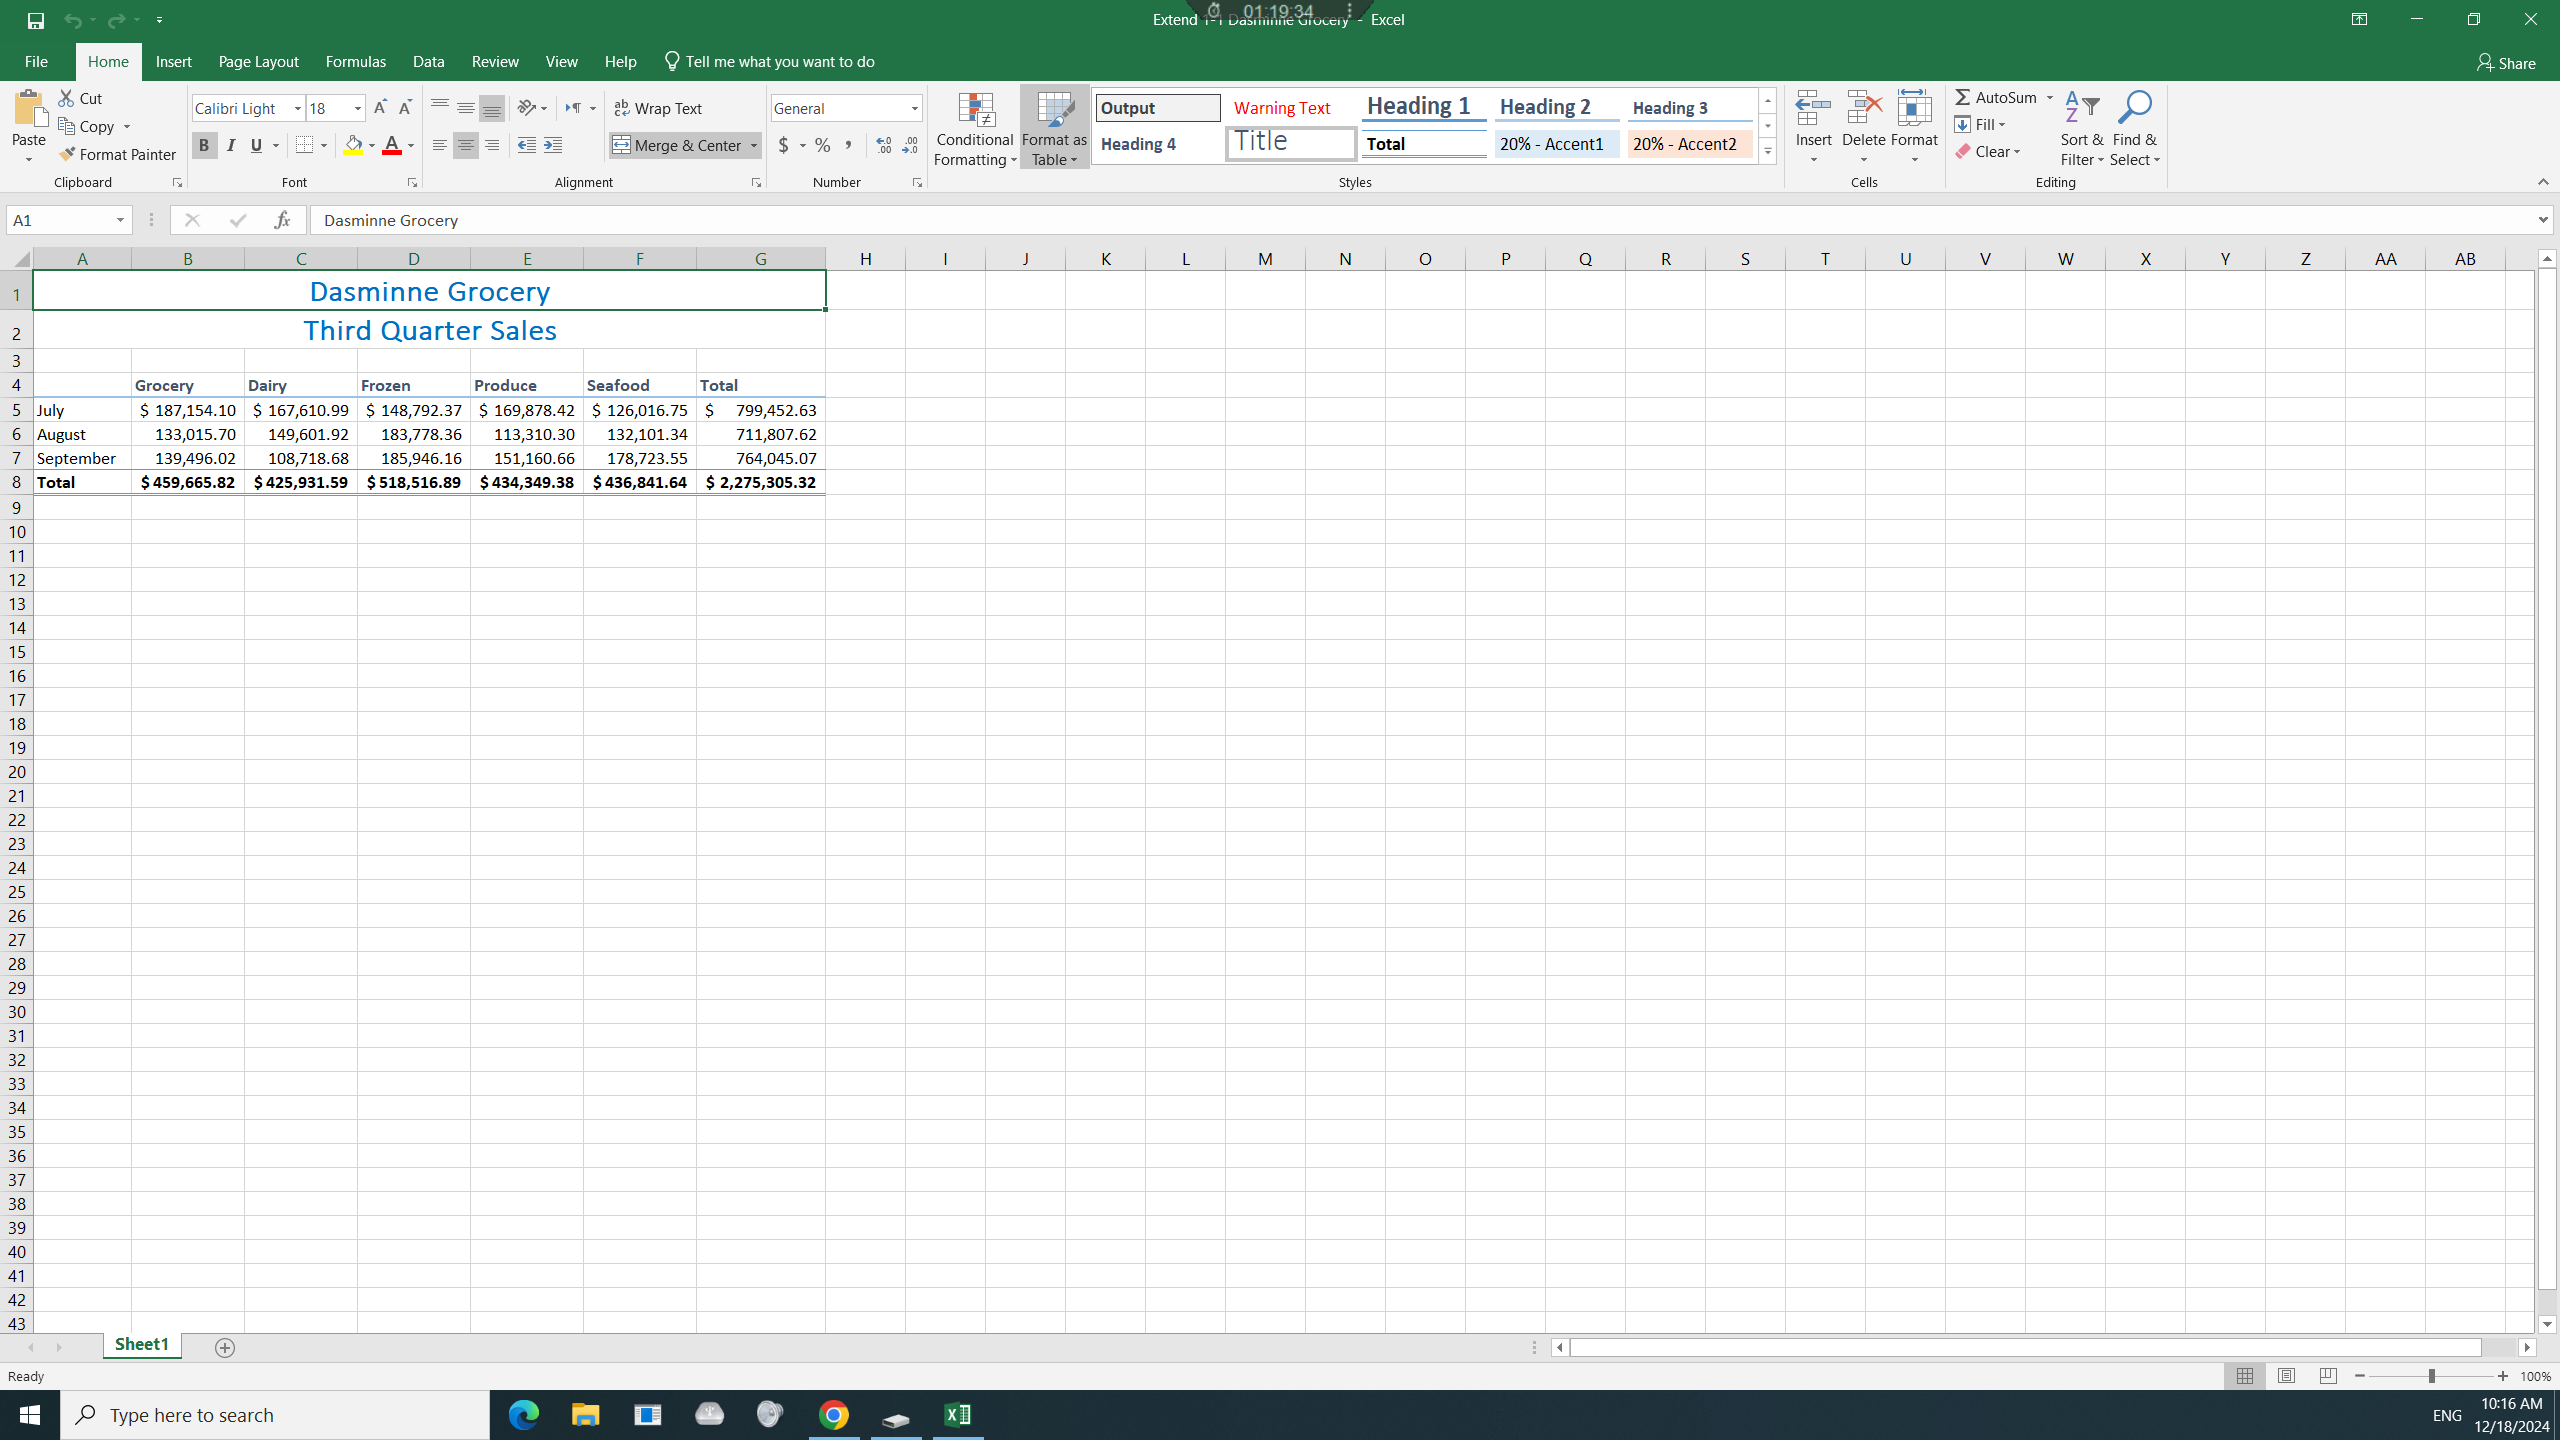2560x1440 pixels.
Task: Open the font name dropdown
Action: pos(297,108)
